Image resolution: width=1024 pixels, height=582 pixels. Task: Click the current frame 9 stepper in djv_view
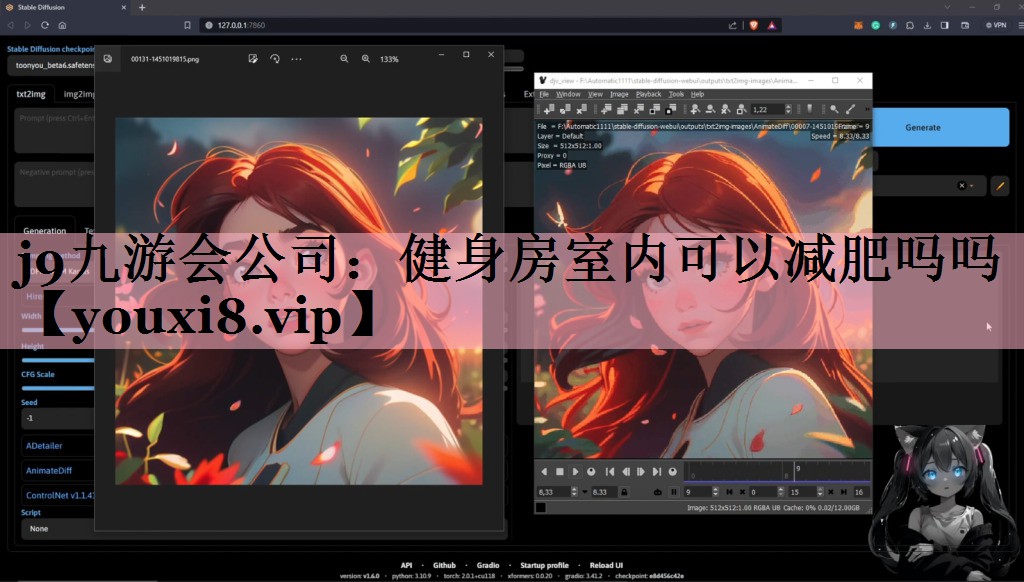pos(716,493)
